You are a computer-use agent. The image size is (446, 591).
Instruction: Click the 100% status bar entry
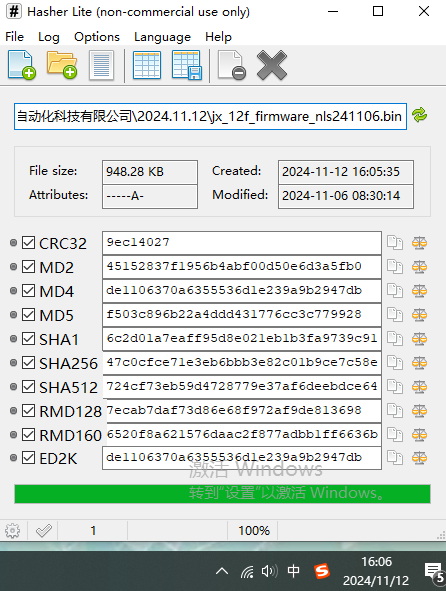click(254, 531)
